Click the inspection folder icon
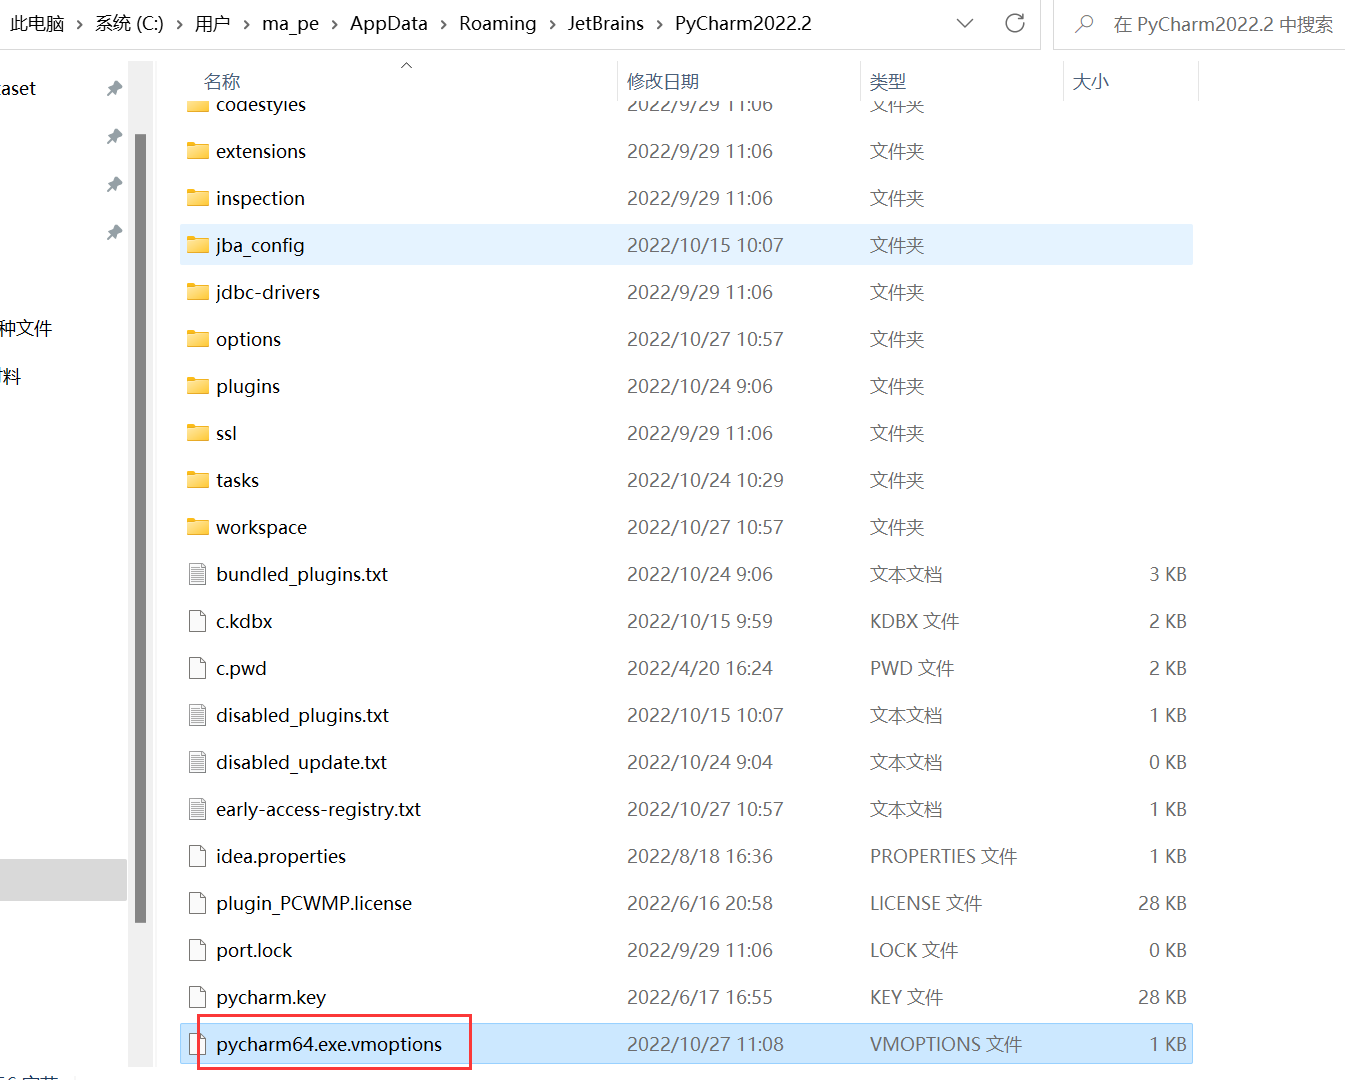The height and width of the screenshot is (1080, 1345). (198, 198)
